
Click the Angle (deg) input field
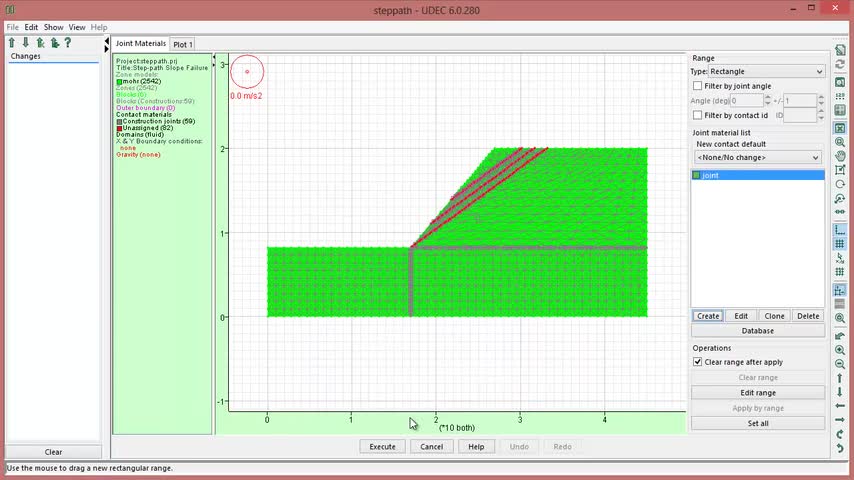click(747, 101)
